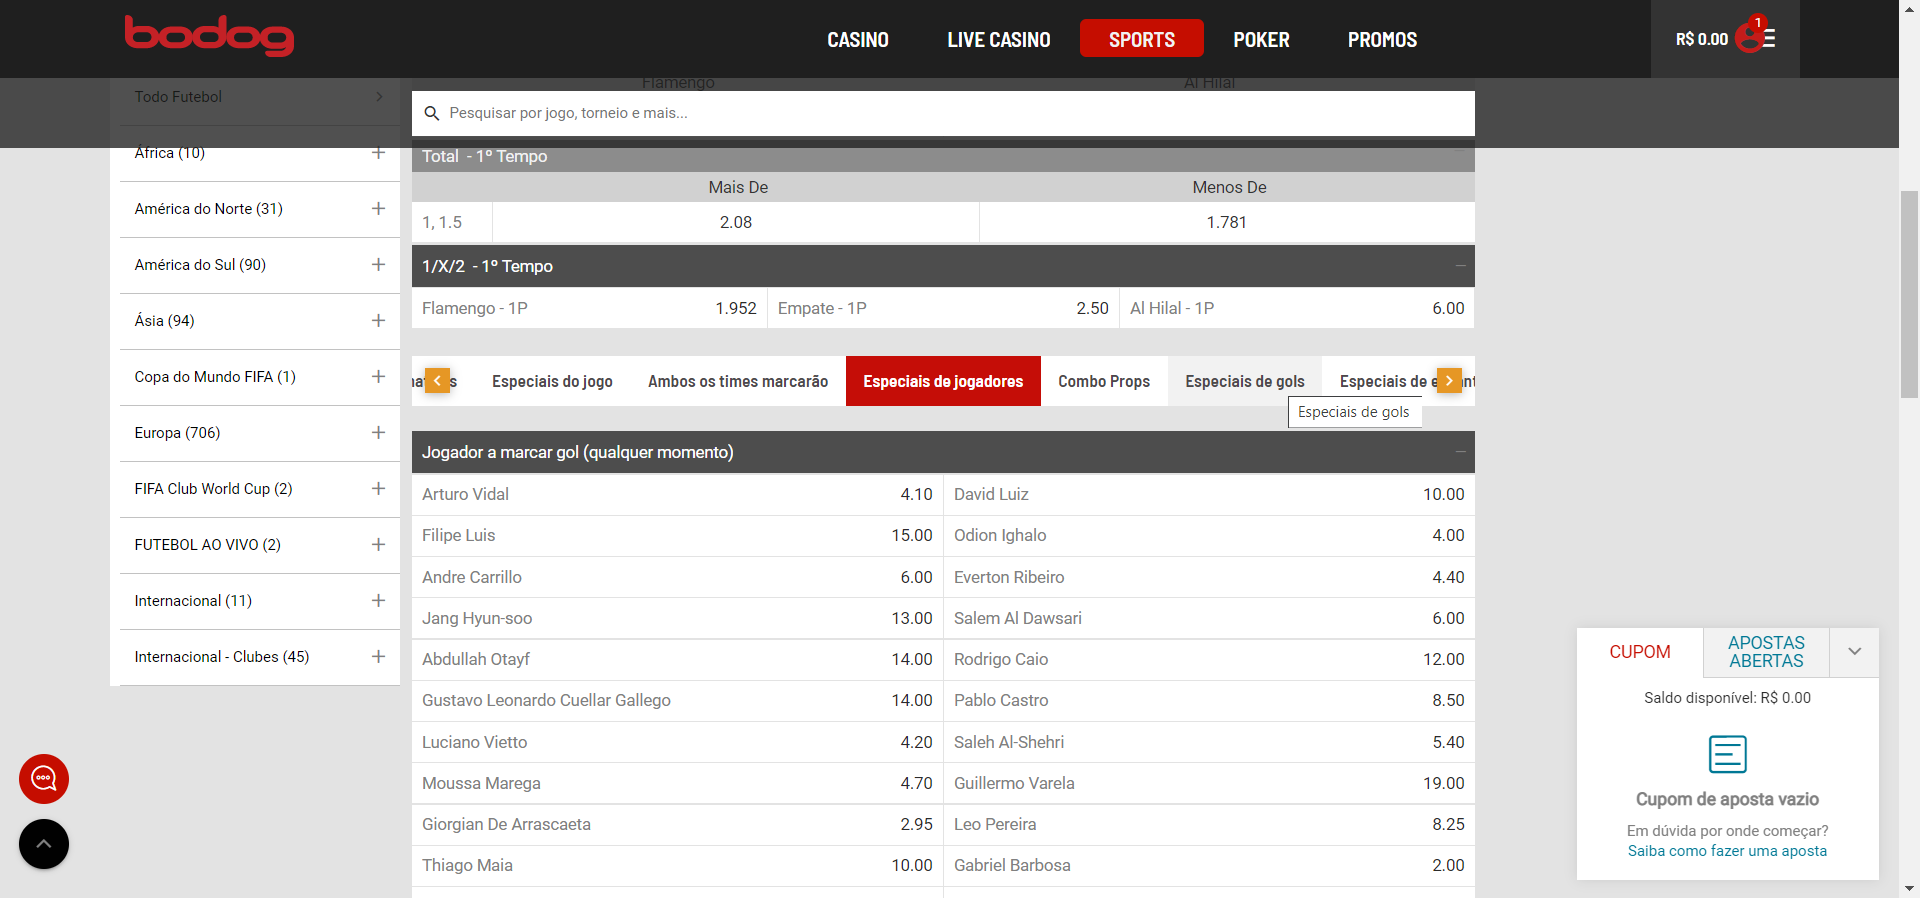Viewport: 1920px width, 898px height.
Task: Pick Filipe Luis to score 15.00
Action: (x=677, y=535)
